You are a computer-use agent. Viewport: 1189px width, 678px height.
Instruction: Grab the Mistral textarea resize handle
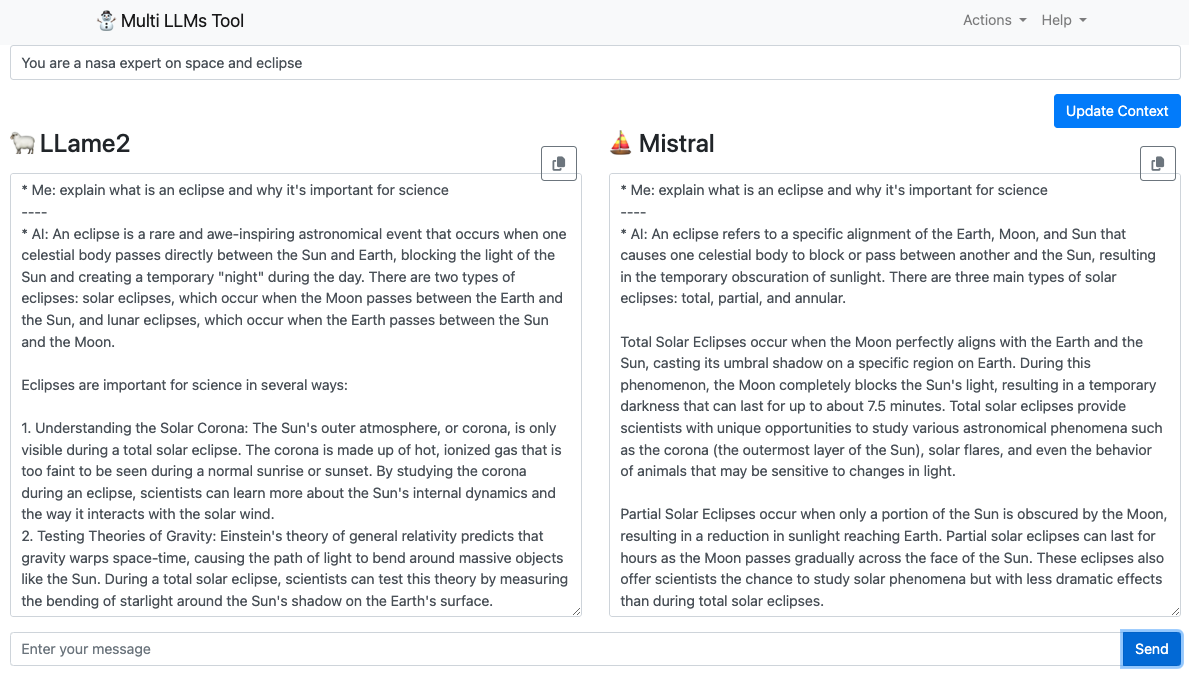tap(1174, 610)
